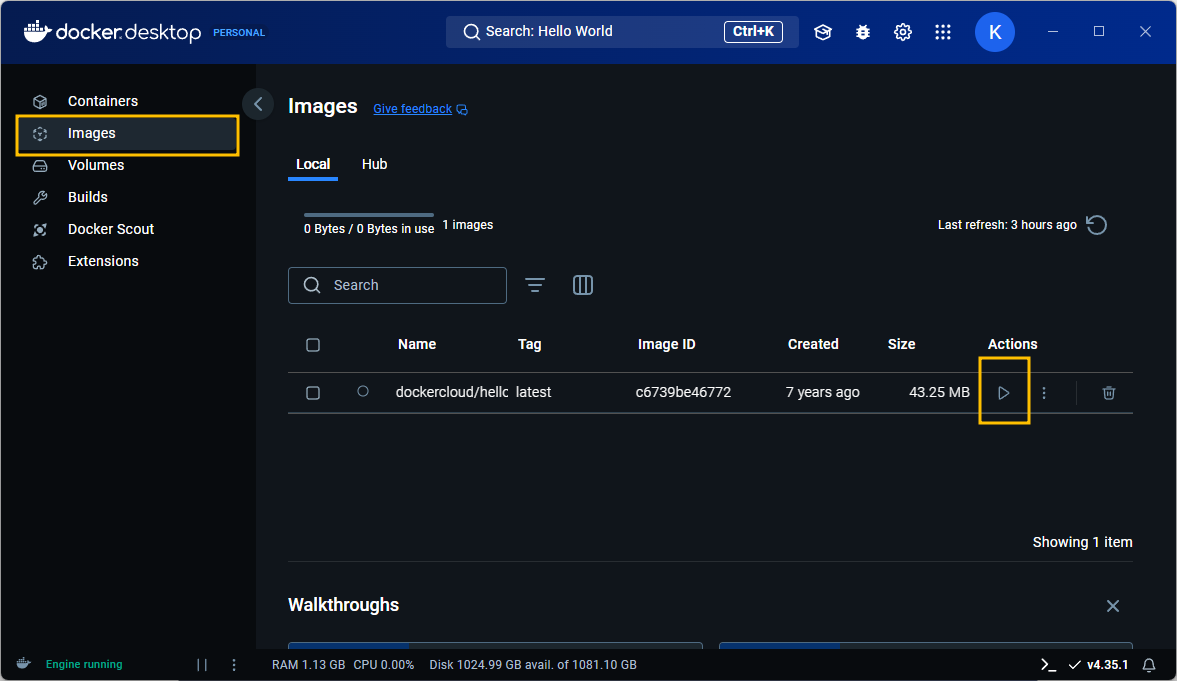Sort by the Tag column header
Screen dimensions: 1177x681
(529, 345)
